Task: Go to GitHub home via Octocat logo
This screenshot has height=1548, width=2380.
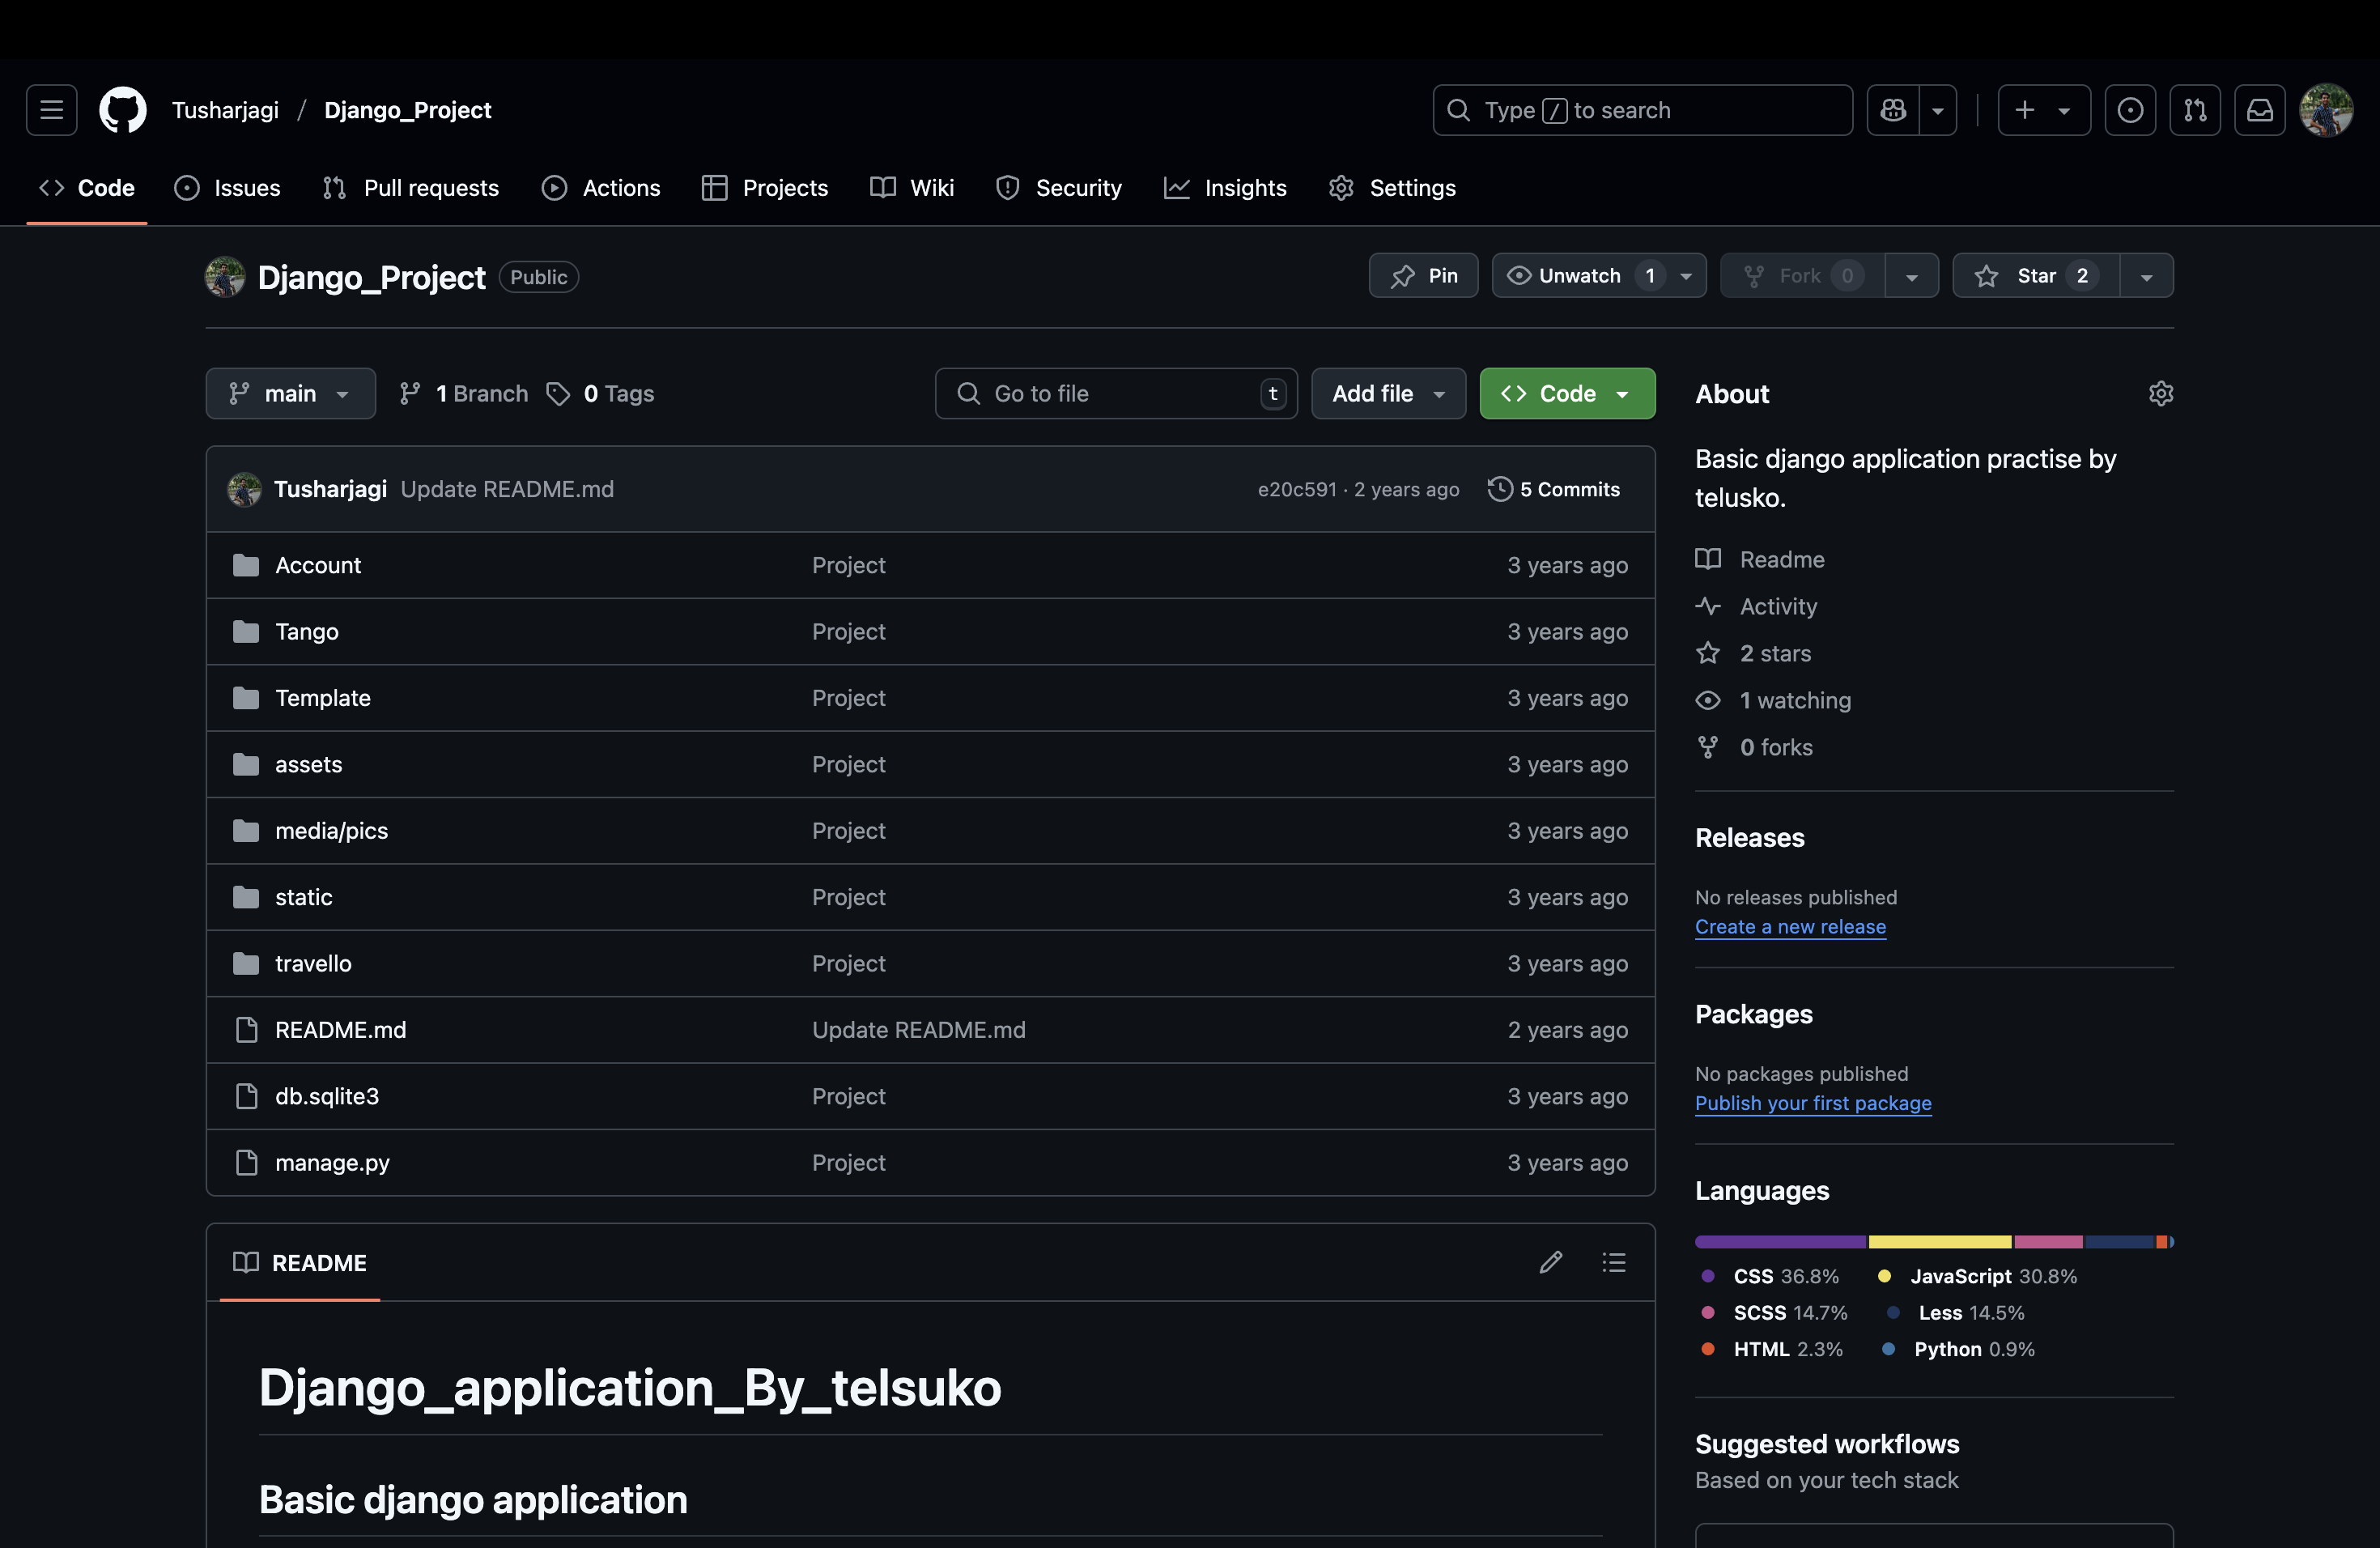Action: [123, 110]
